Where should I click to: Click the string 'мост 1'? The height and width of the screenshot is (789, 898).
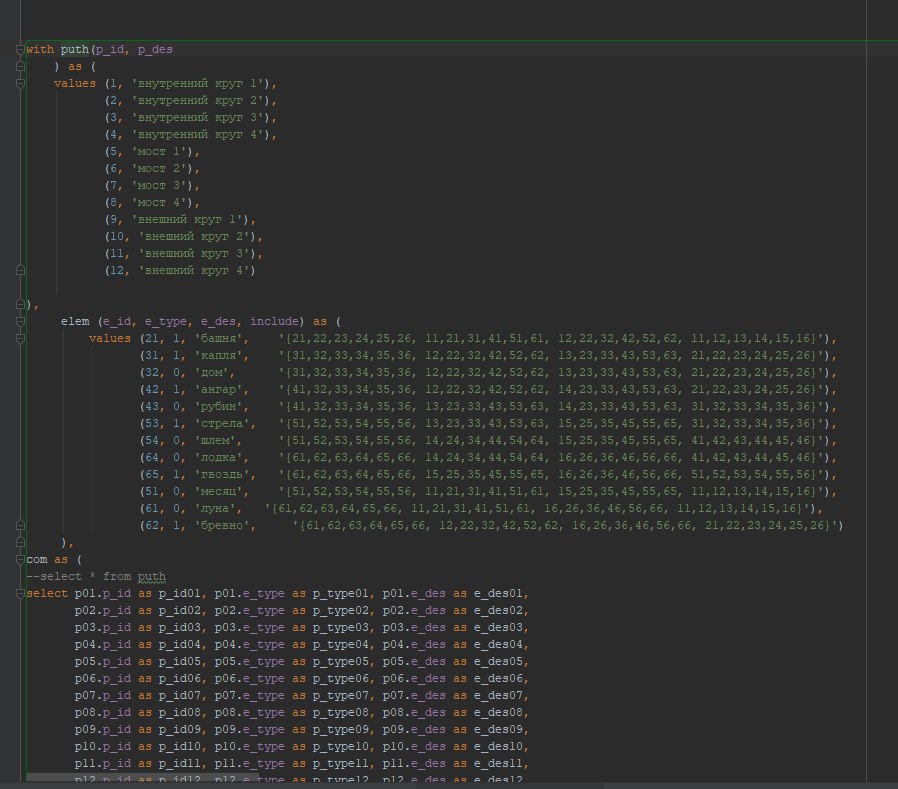(159, 152)
